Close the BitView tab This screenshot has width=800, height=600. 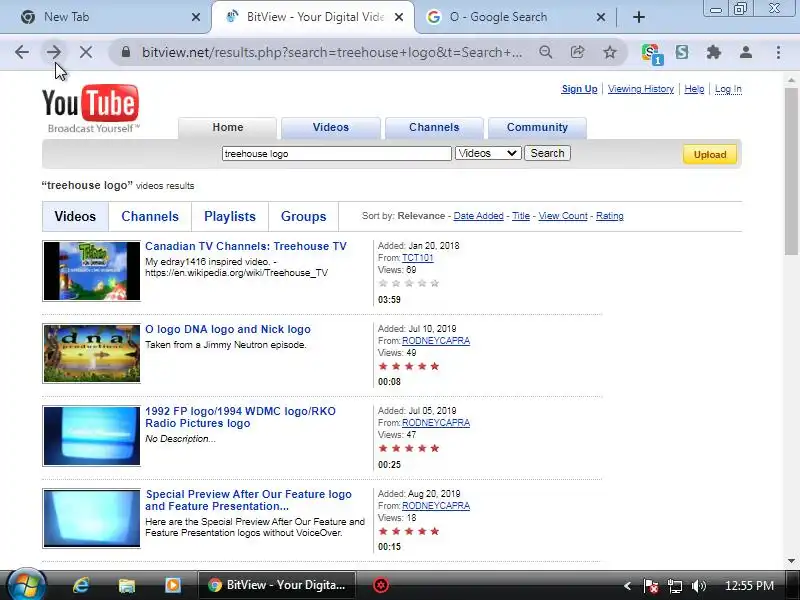[399, 17]
